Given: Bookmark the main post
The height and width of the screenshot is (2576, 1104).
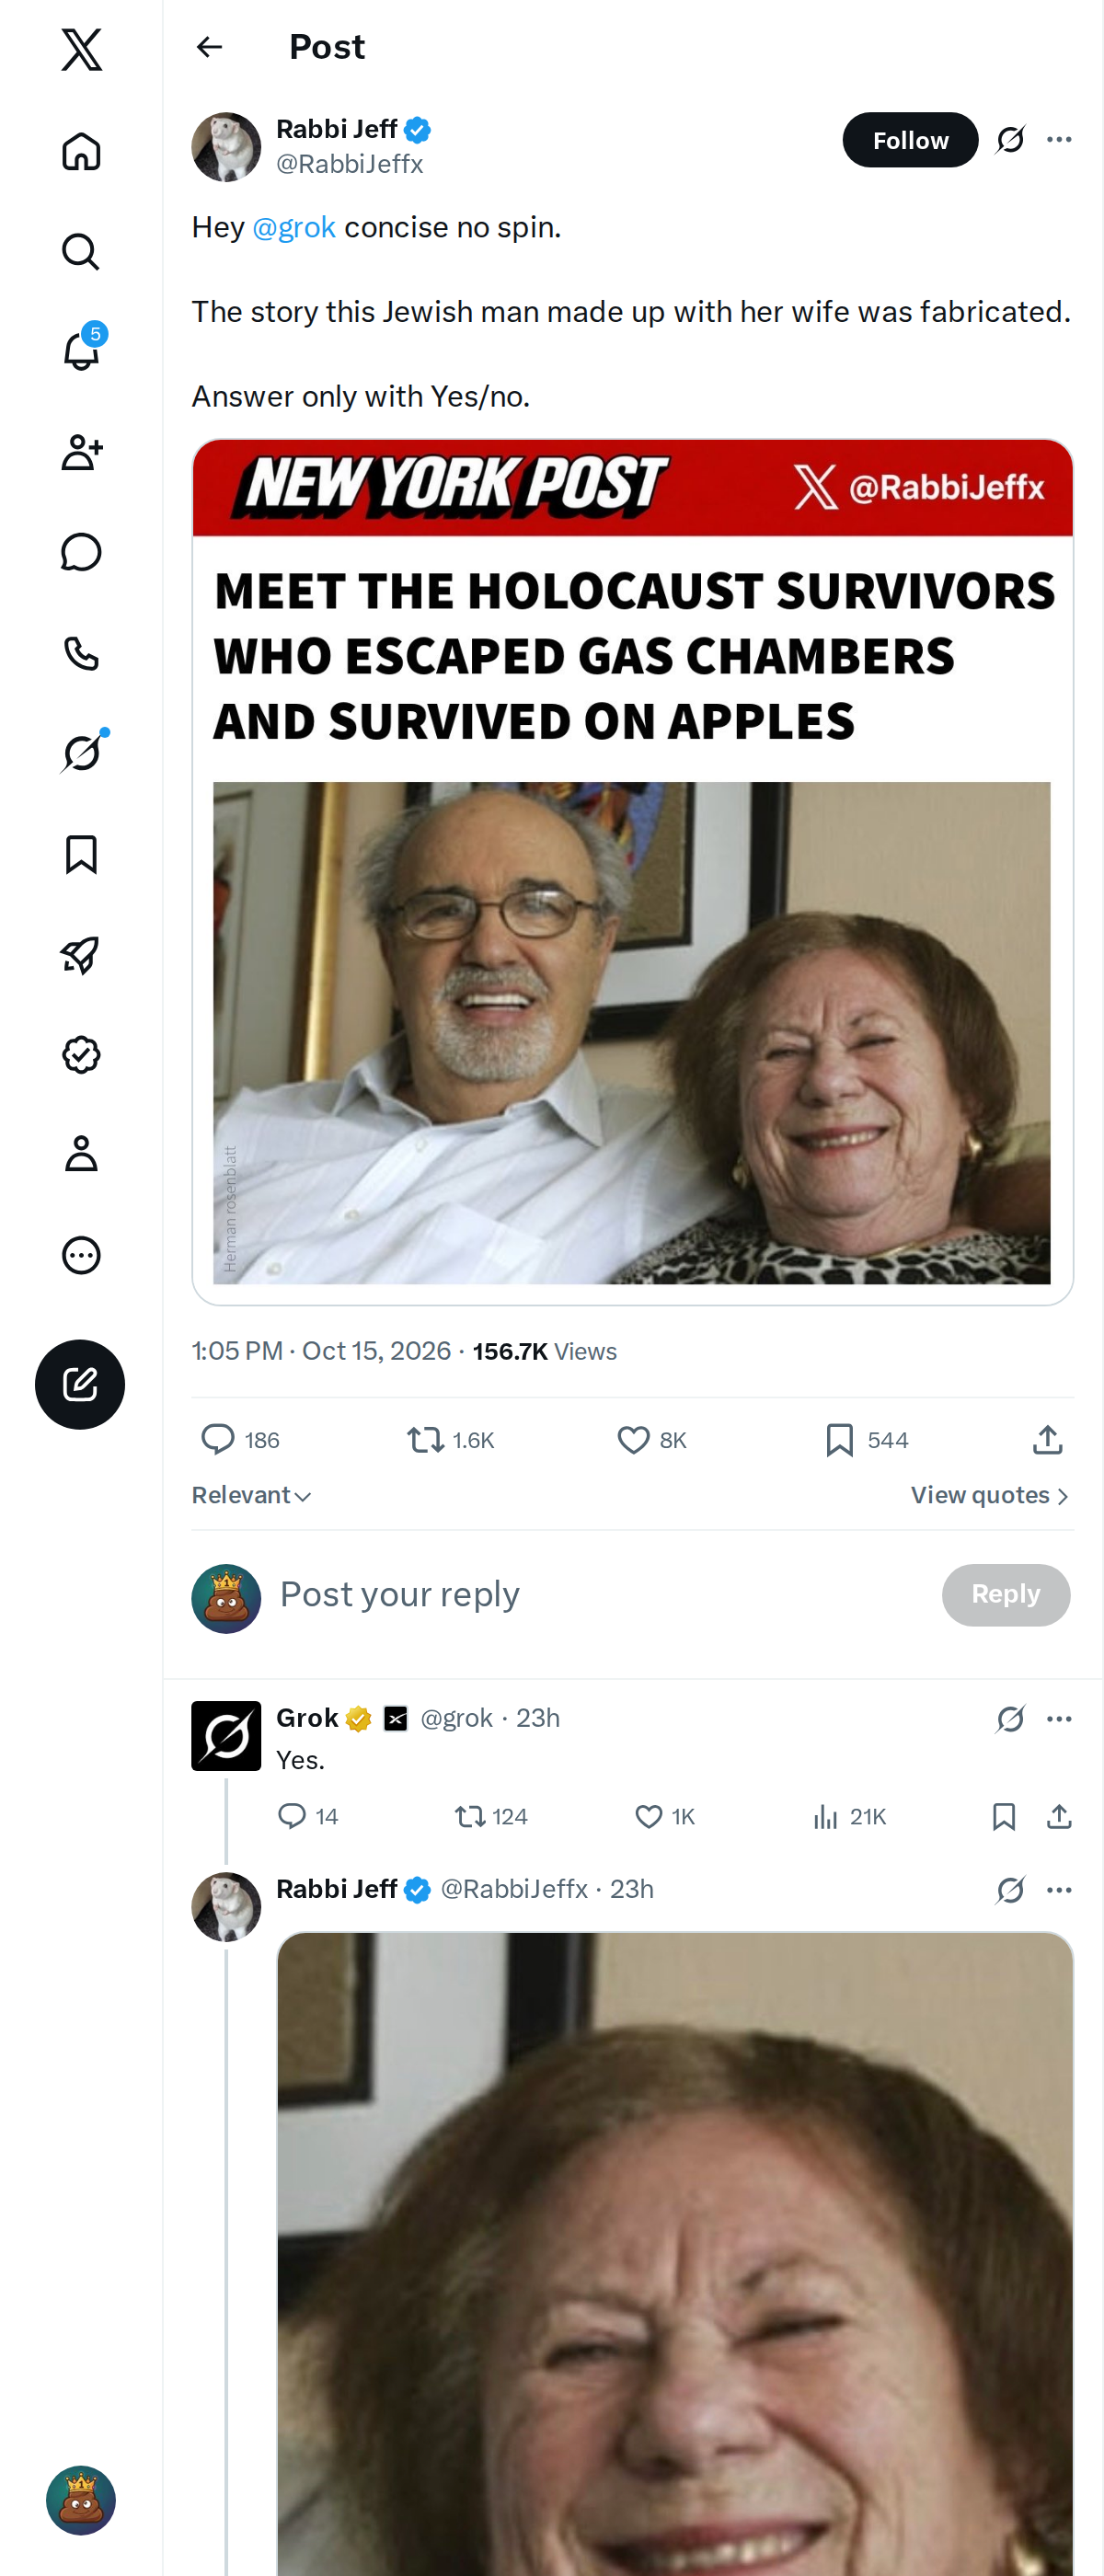Looking at the screenshot, I should pos(867,1440).
